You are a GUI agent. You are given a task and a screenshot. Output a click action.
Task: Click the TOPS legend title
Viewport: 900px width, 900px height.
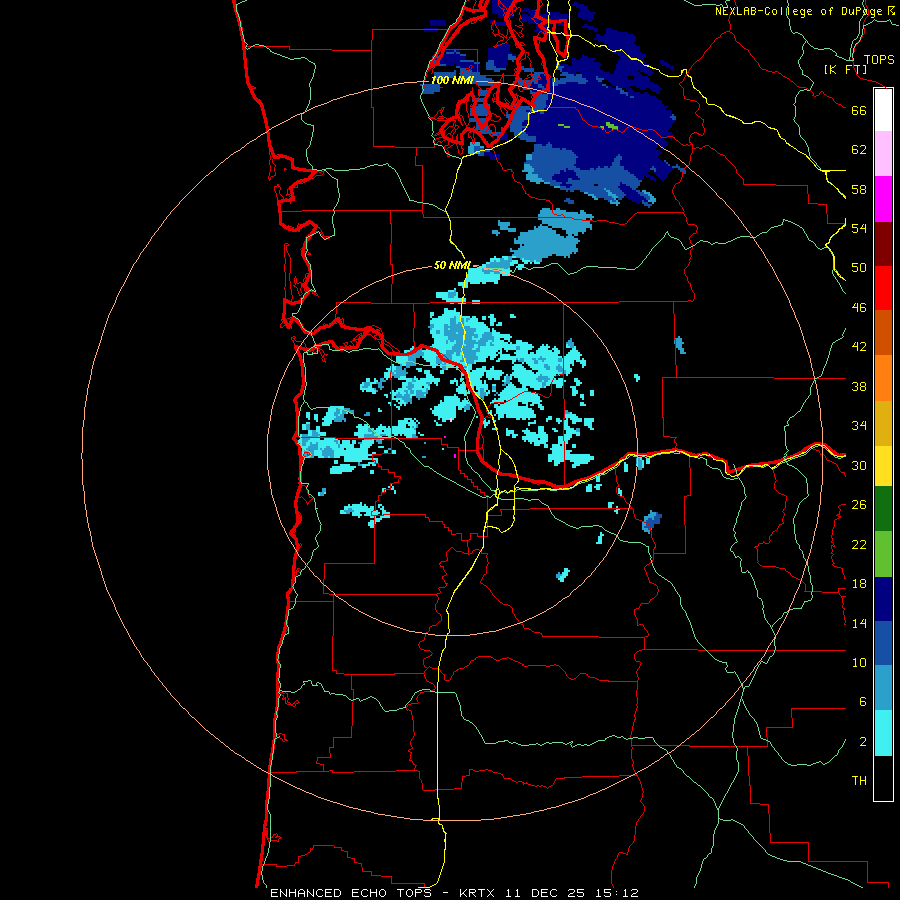pos(879,59)
